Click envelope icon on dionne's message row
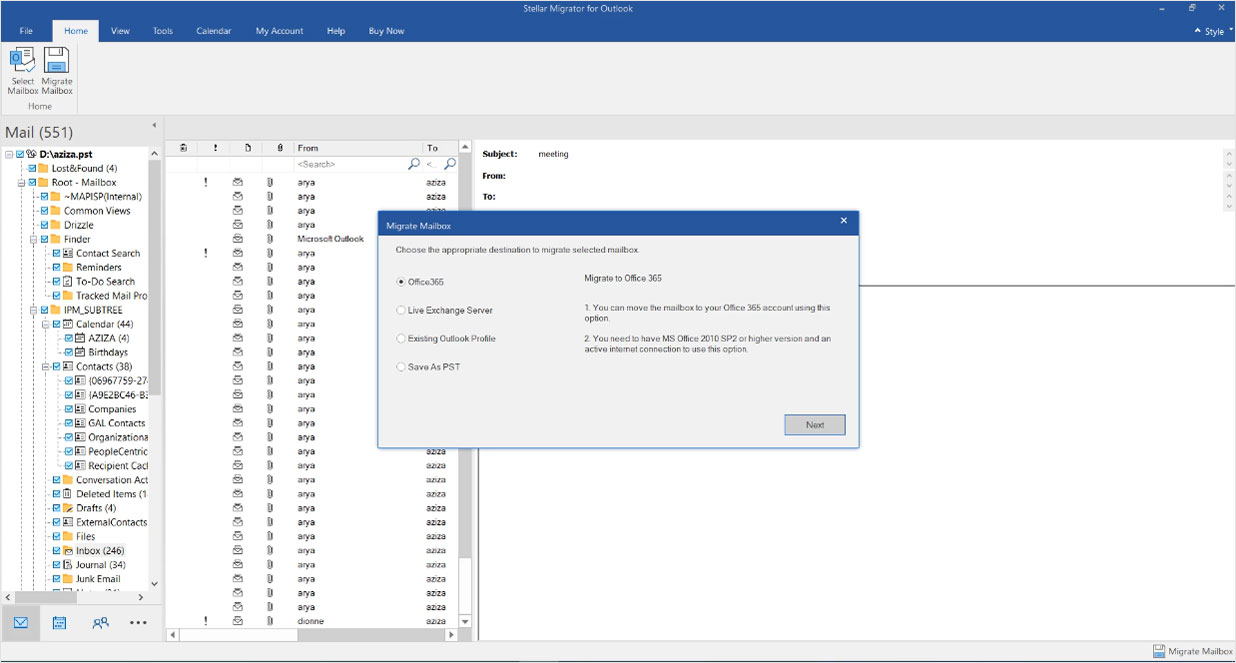 click(238, 621)
